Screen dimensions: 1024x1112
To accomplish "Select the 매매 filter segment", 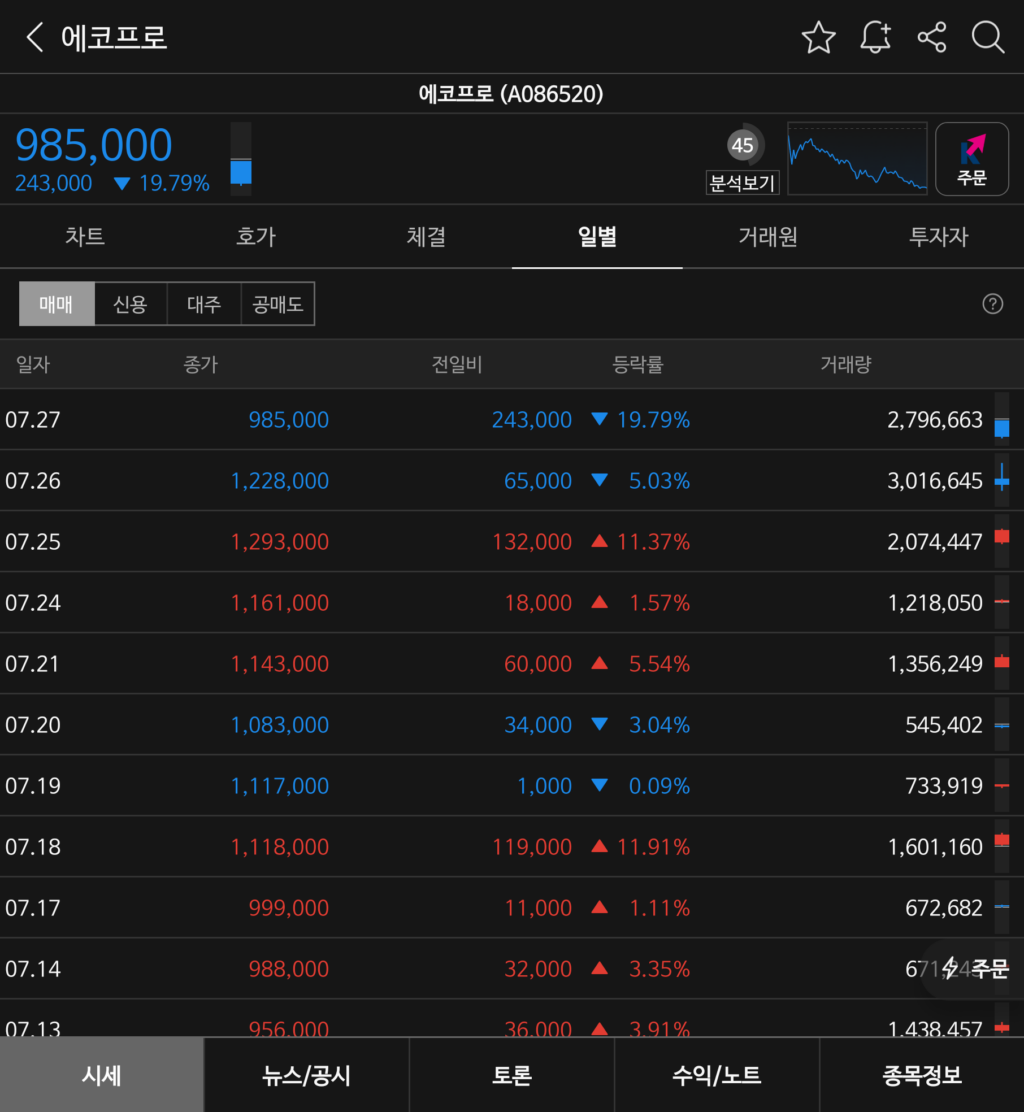I will point(56,304).
